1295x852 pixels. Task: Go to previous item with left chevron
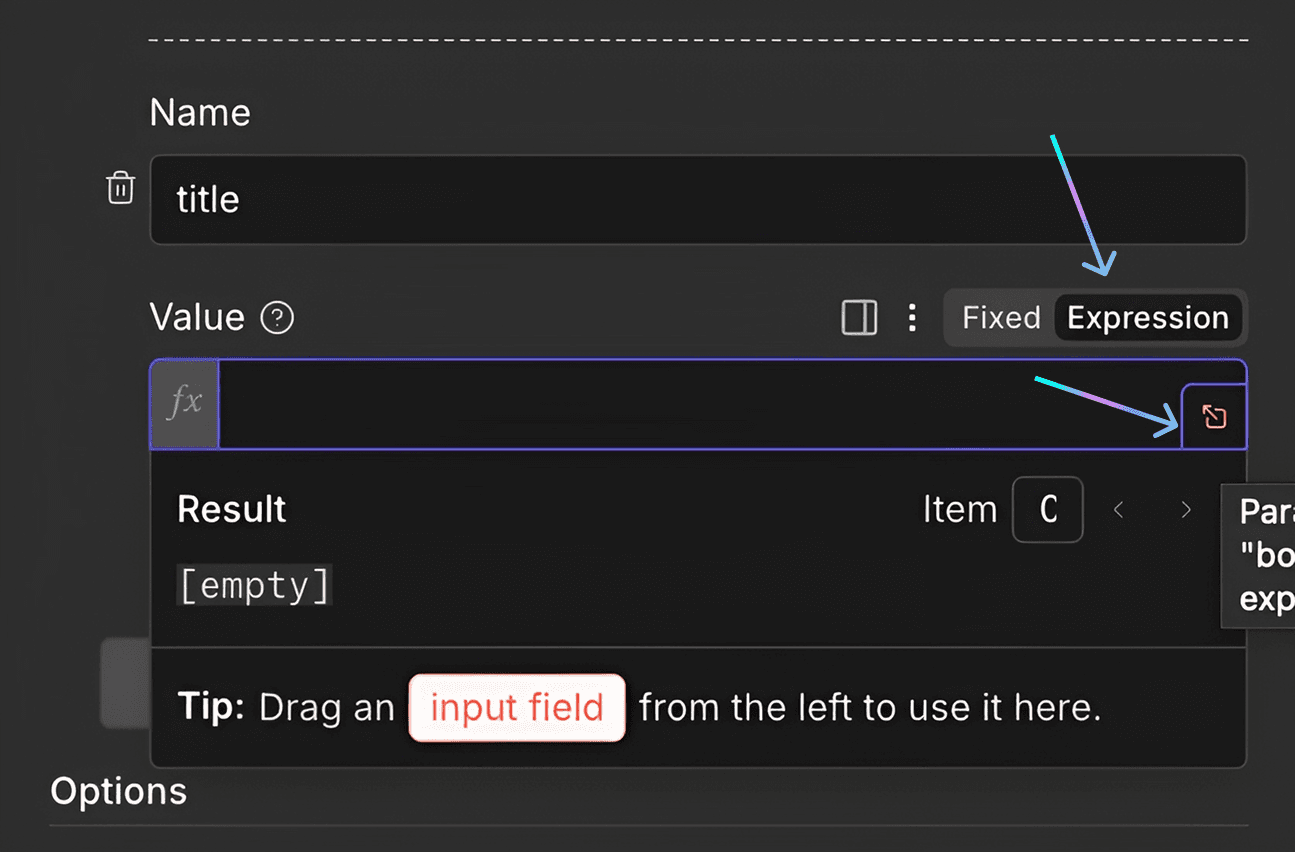[1119, 510]
